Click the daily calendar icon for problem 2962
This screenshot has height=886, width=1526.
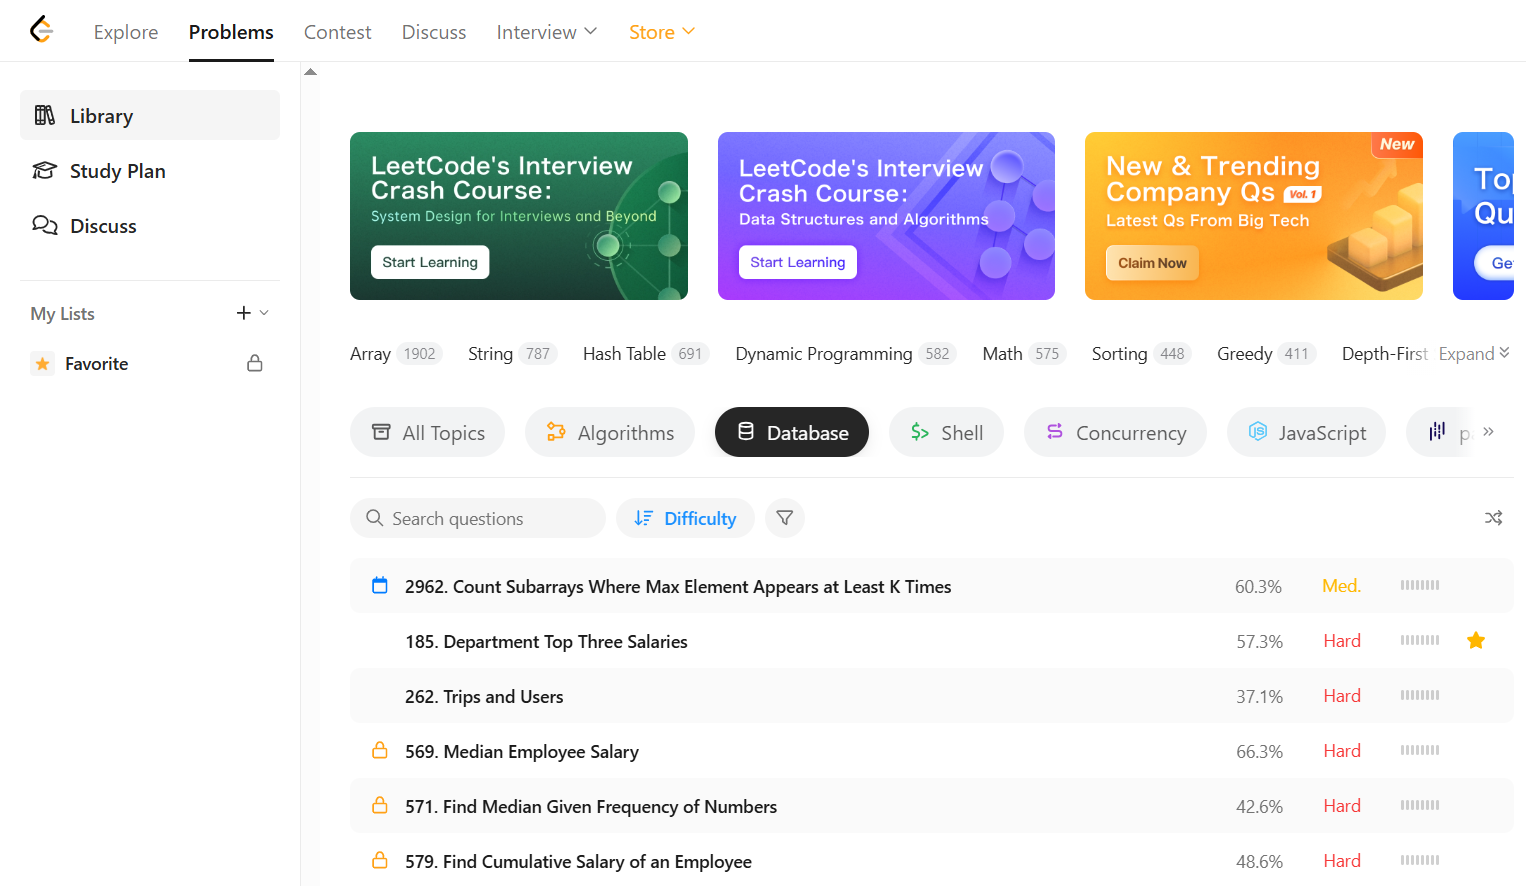point(380,585)
